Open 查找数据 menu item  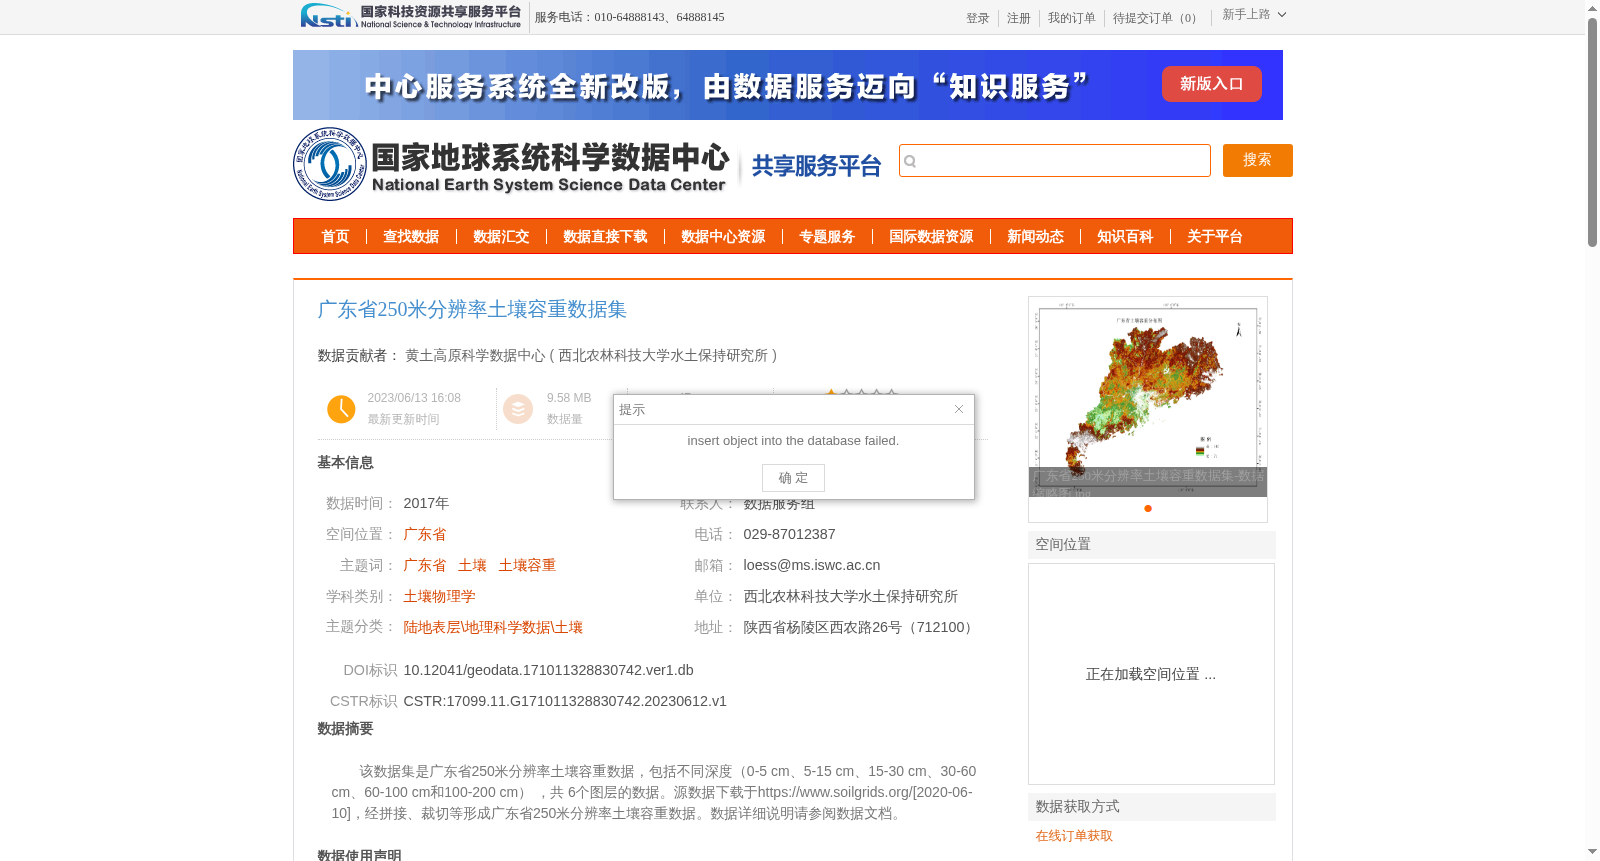(x=411, y=237)
